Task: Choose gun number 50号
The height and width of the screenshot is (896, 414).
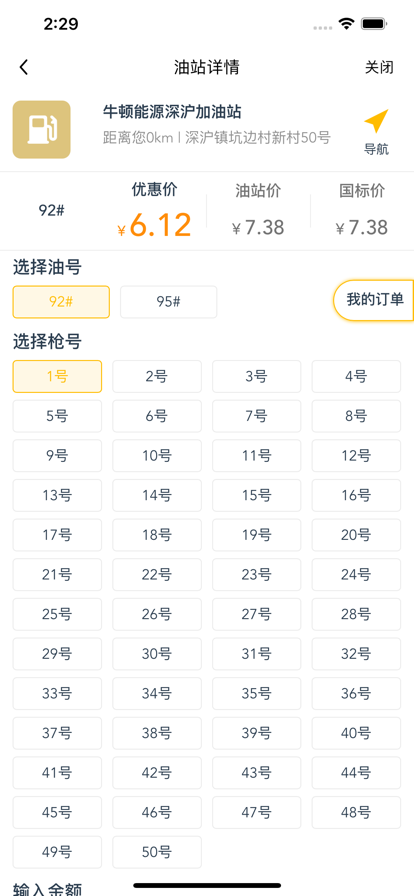Action: [157, 853]
